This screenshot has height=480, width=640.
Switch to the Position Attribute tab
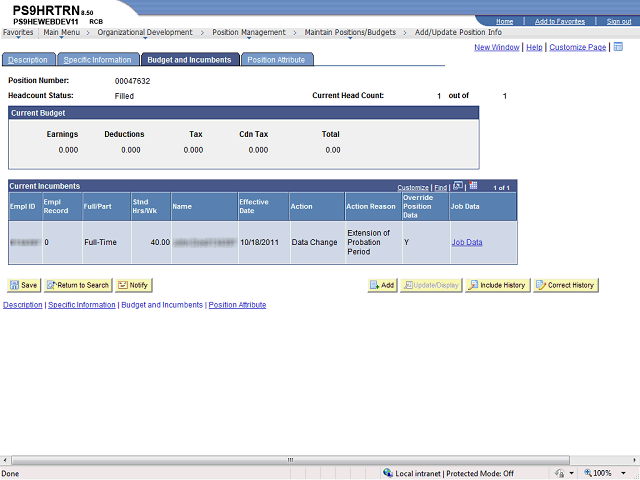tap(276, 60)
